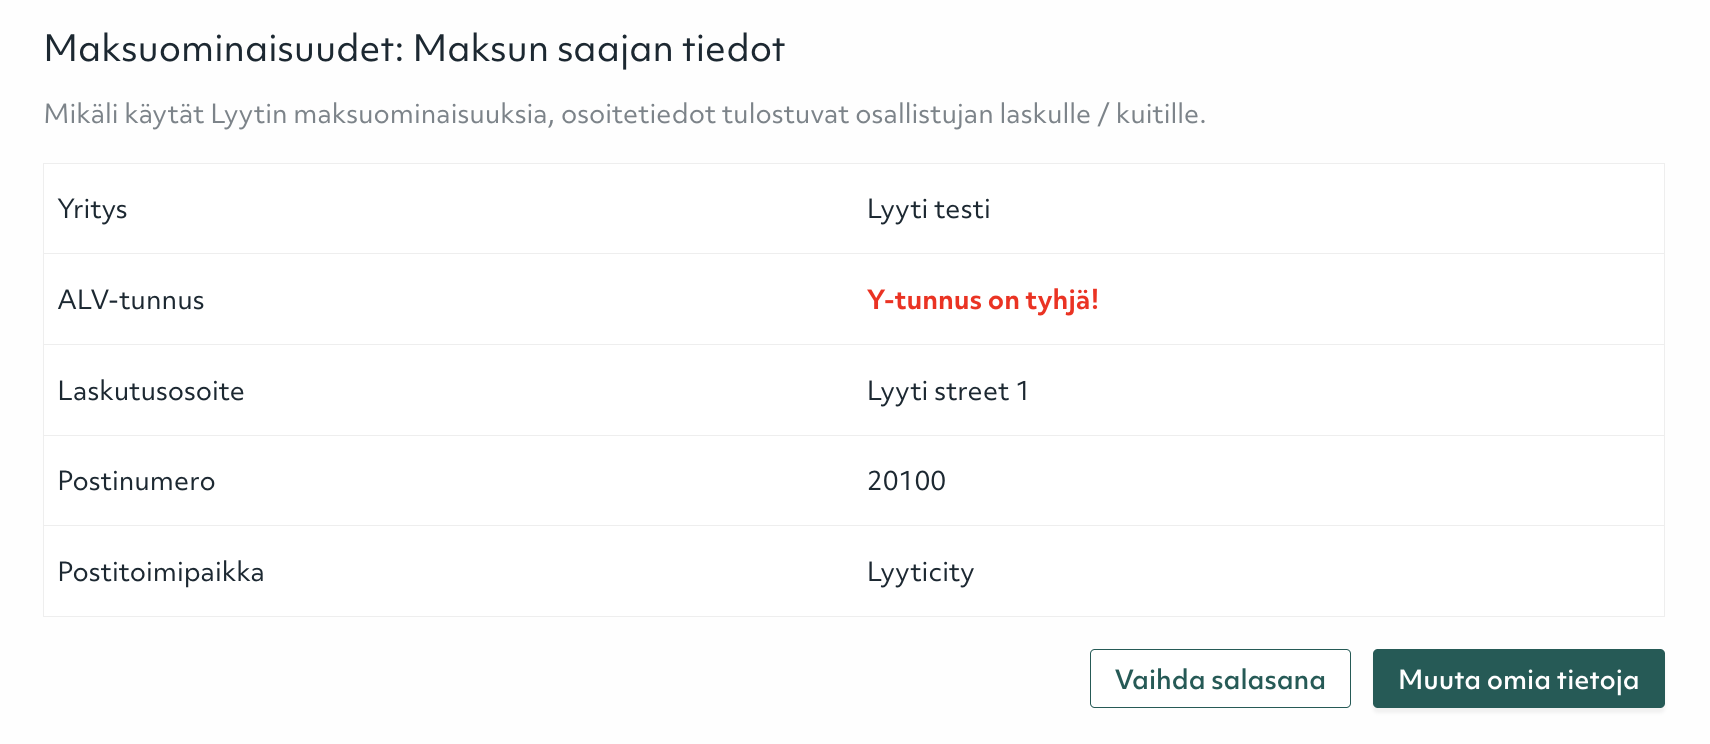Click the Muuta omia tietoja button
1710x744 pixels.
1518,678
